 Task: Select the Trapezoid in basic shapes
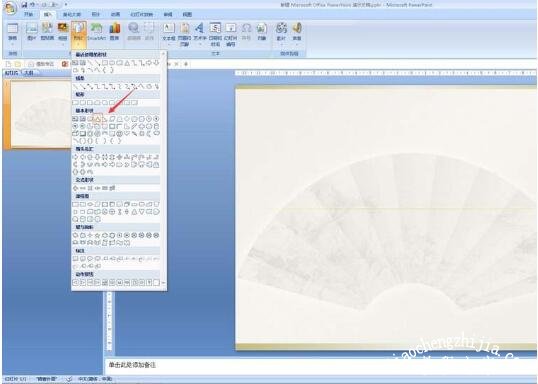(119, 119)
